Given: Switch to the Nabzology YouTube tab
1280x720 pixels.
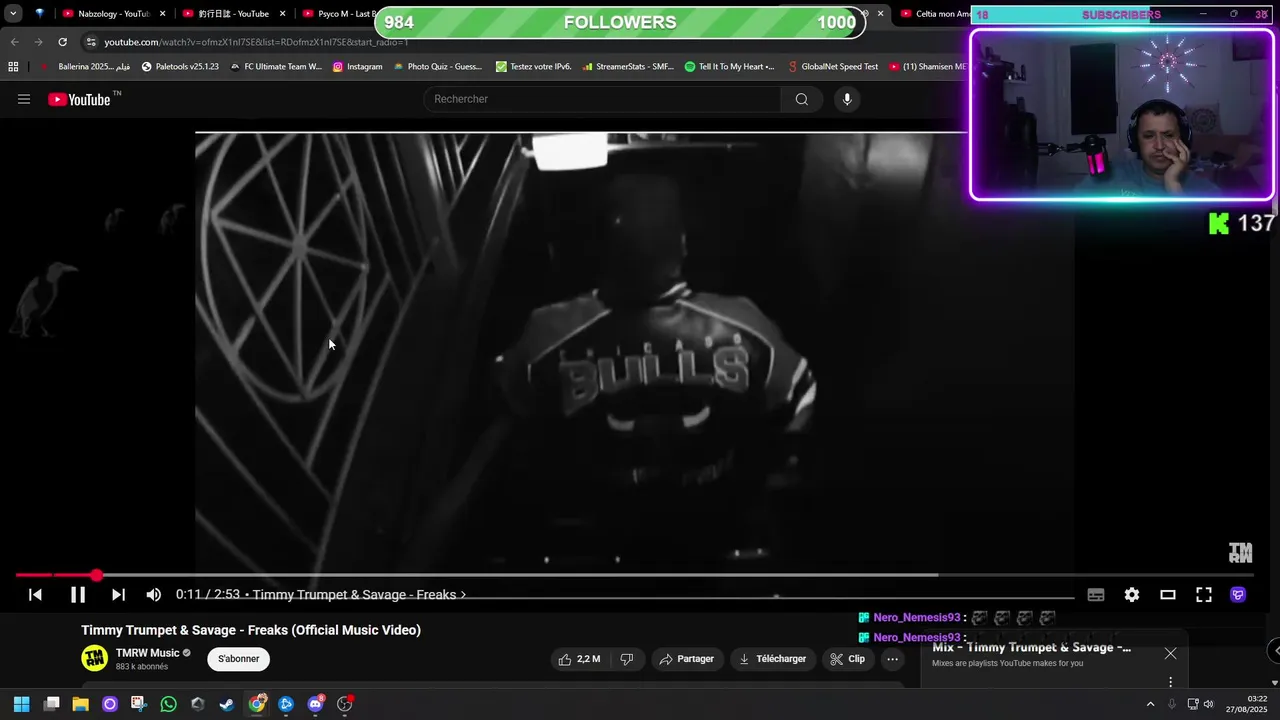Looking at the screenshot, I should (106, 14).
